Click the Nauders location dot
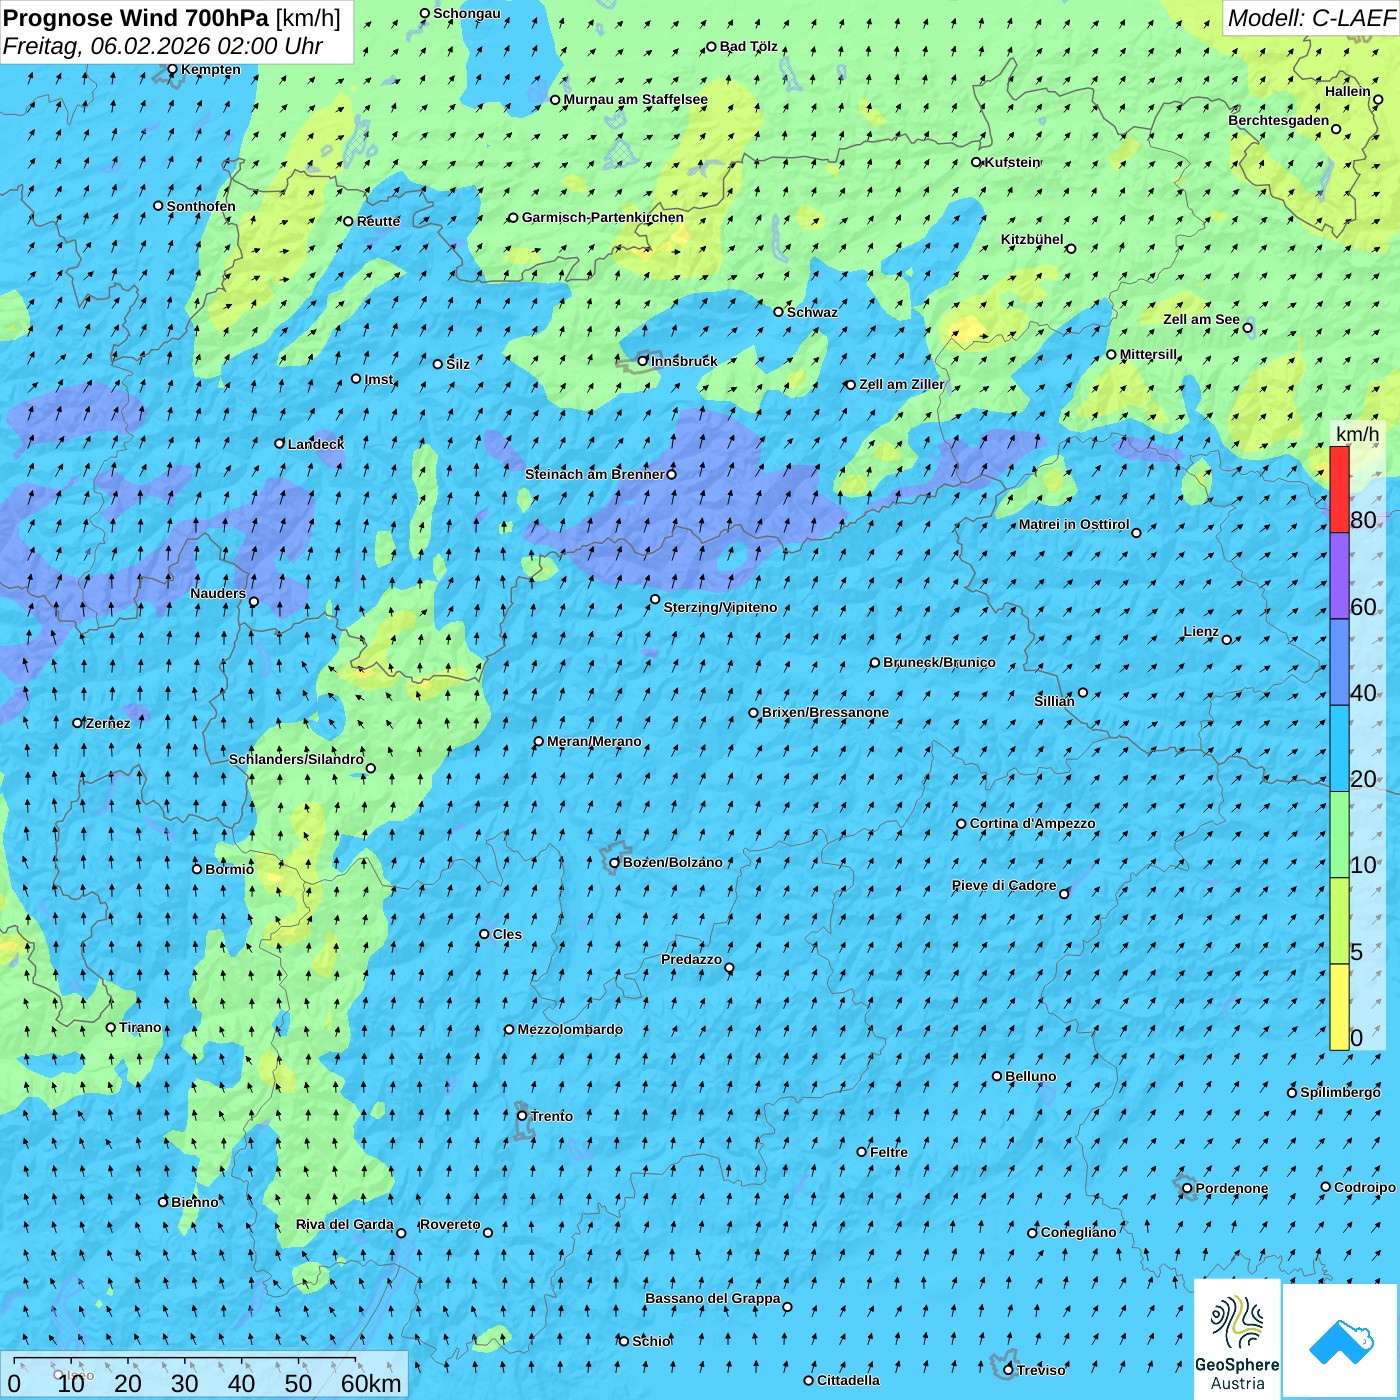 (x=253, y=602)
